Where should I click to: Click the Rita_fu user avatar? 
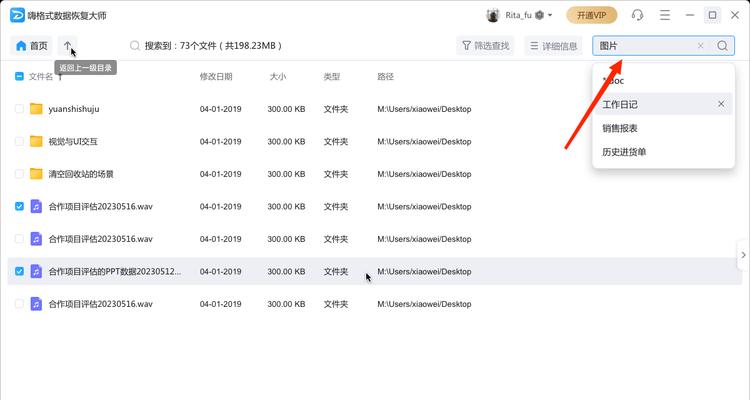point(493,15)
